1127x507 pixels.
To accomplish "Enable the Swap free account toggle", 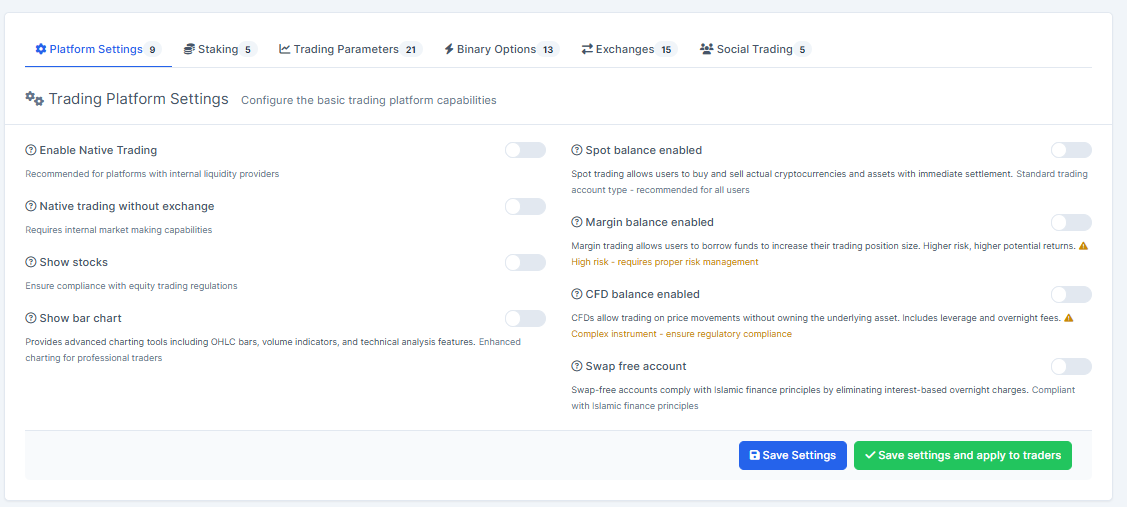I will [1071, 366].
